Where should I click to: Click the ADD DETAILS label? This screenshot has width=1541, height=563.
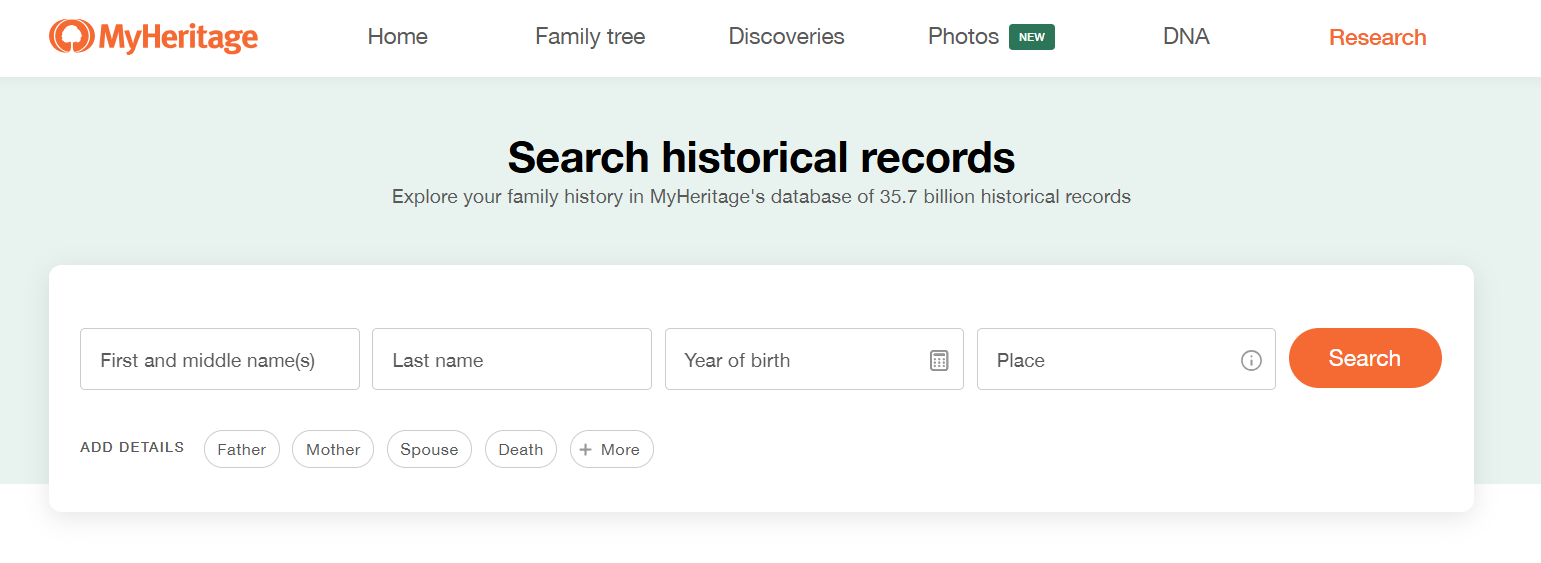click(132, 447)
